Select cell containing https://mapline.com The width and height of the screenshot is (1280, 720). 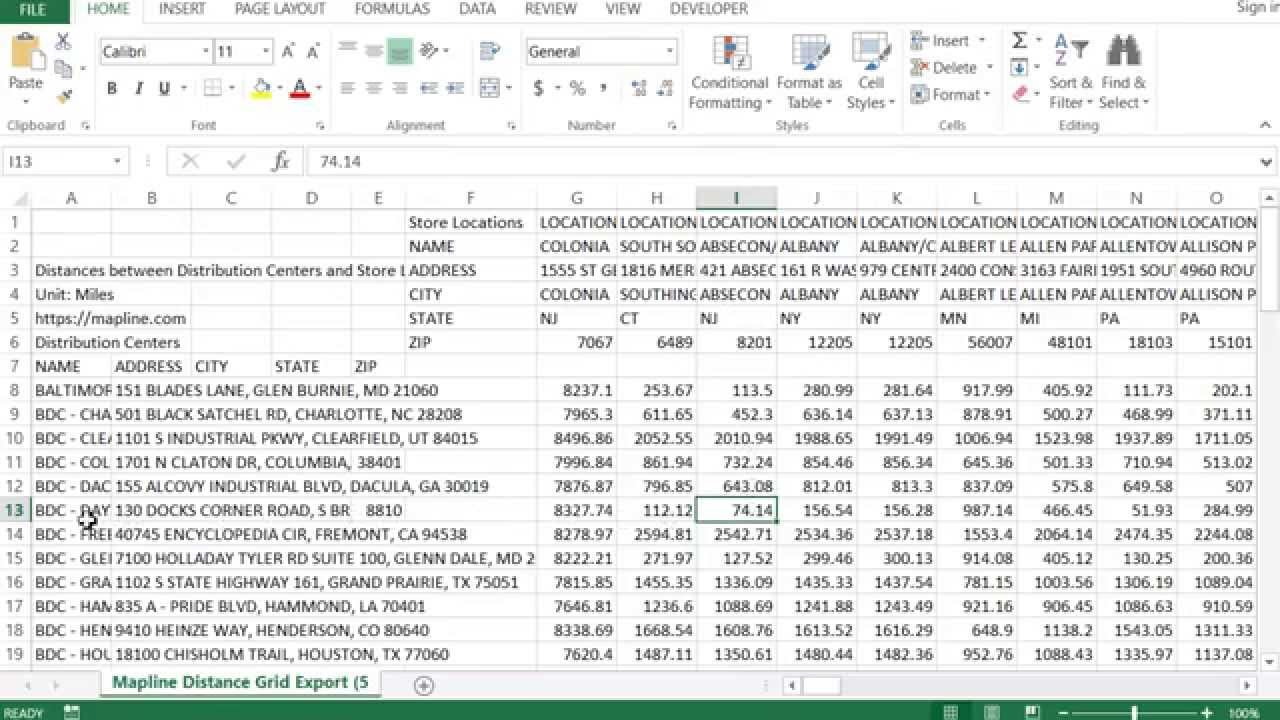point(71,318)
